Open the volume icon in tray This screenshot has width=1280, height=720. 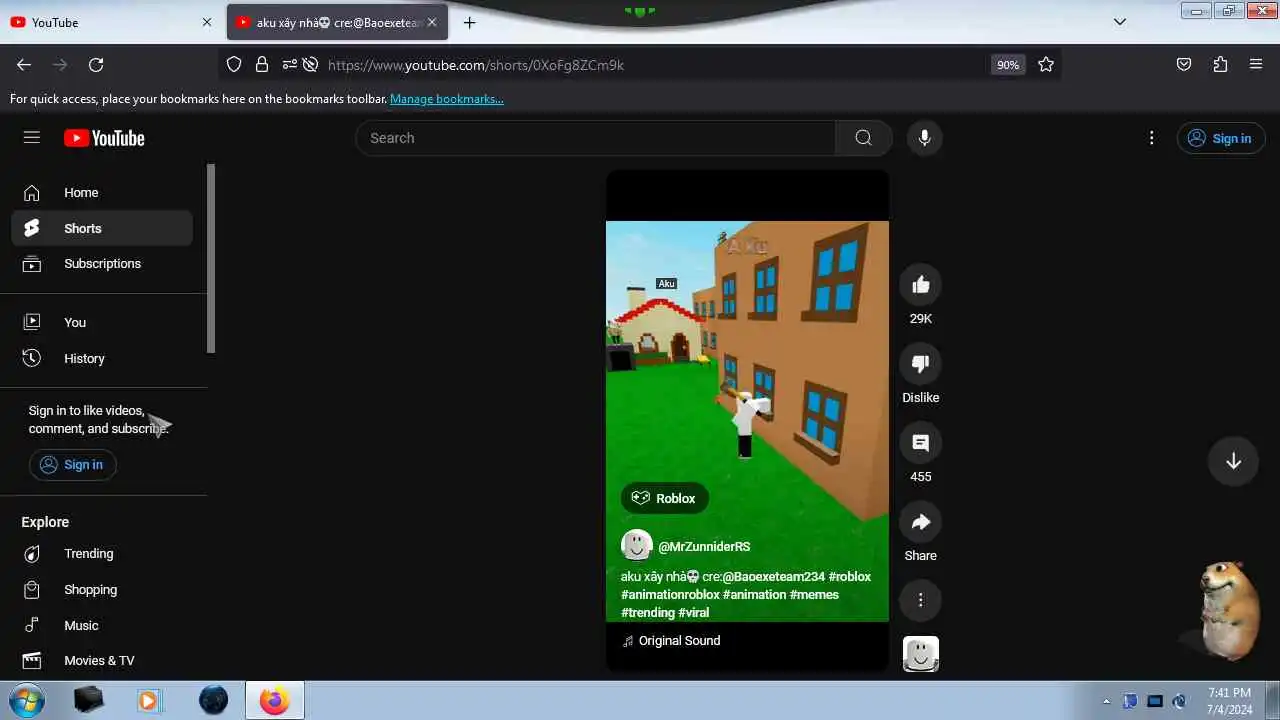(1179, 701)
